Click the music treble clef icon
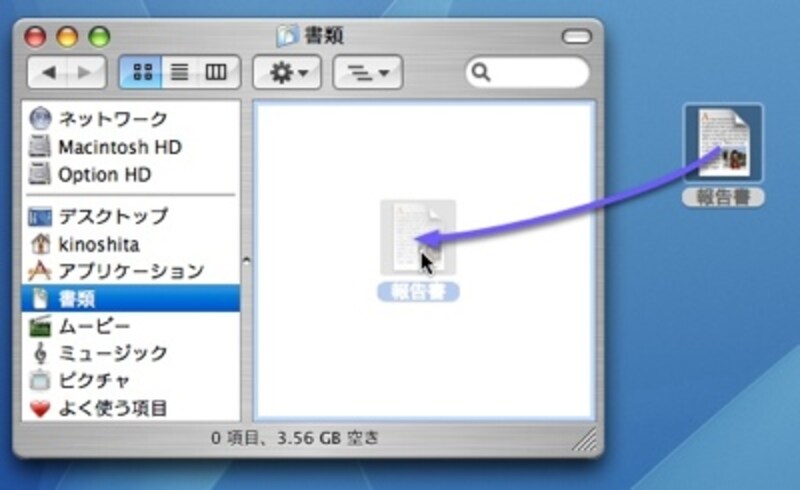The image size is (800, 490). coord(40,353)
